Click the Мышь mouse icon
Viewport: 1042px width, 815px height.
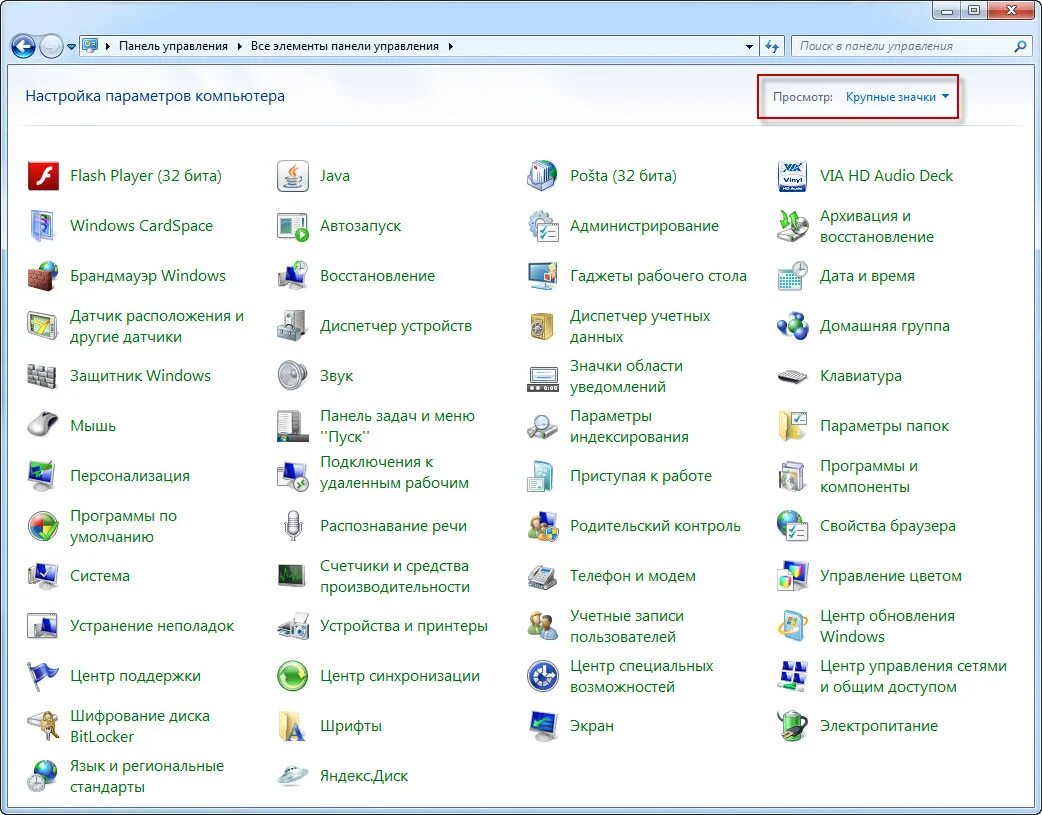click(44, 425)
